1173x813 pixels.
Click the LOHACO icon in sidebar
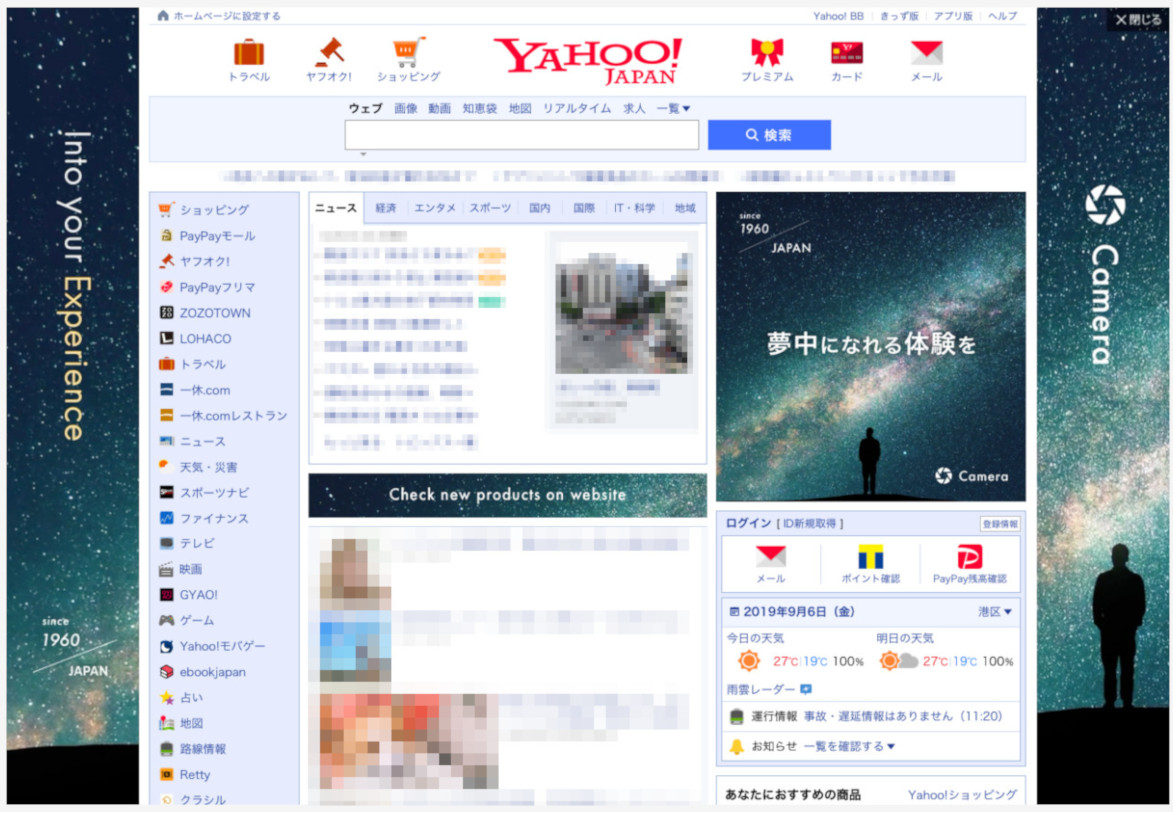pyautogui.click(x=166, y=338)
